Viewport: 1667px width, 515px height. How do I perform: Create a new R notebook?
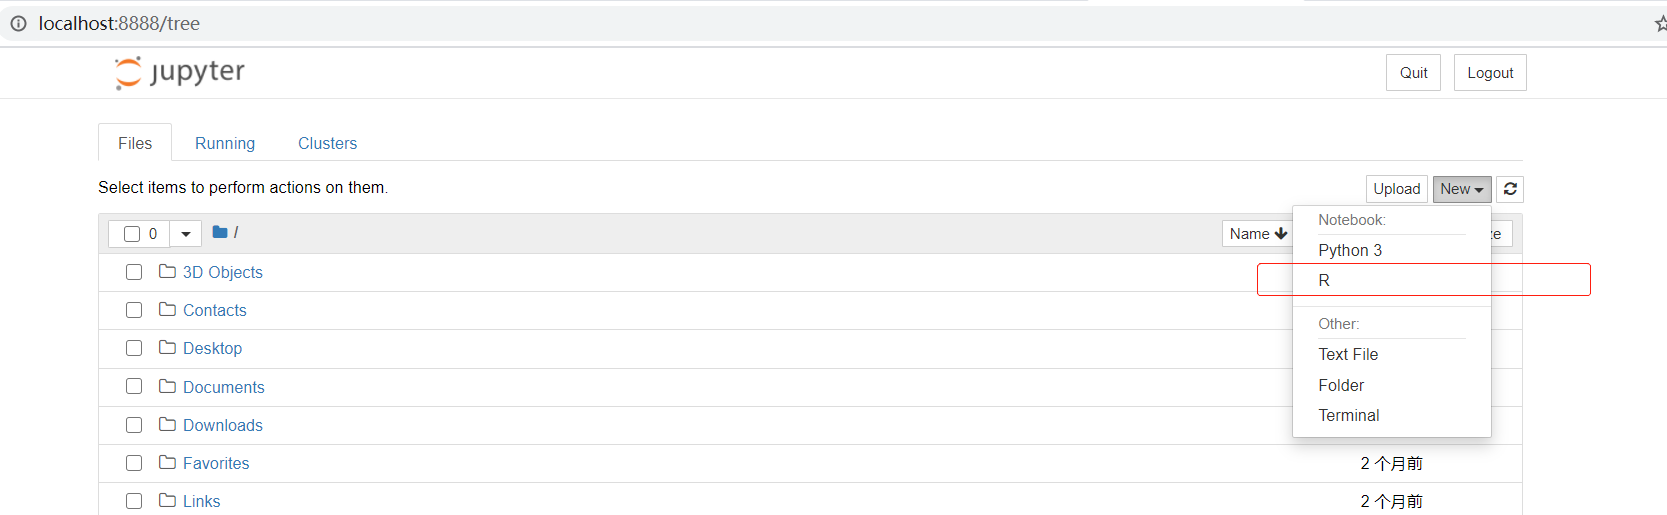[1324, 280]
